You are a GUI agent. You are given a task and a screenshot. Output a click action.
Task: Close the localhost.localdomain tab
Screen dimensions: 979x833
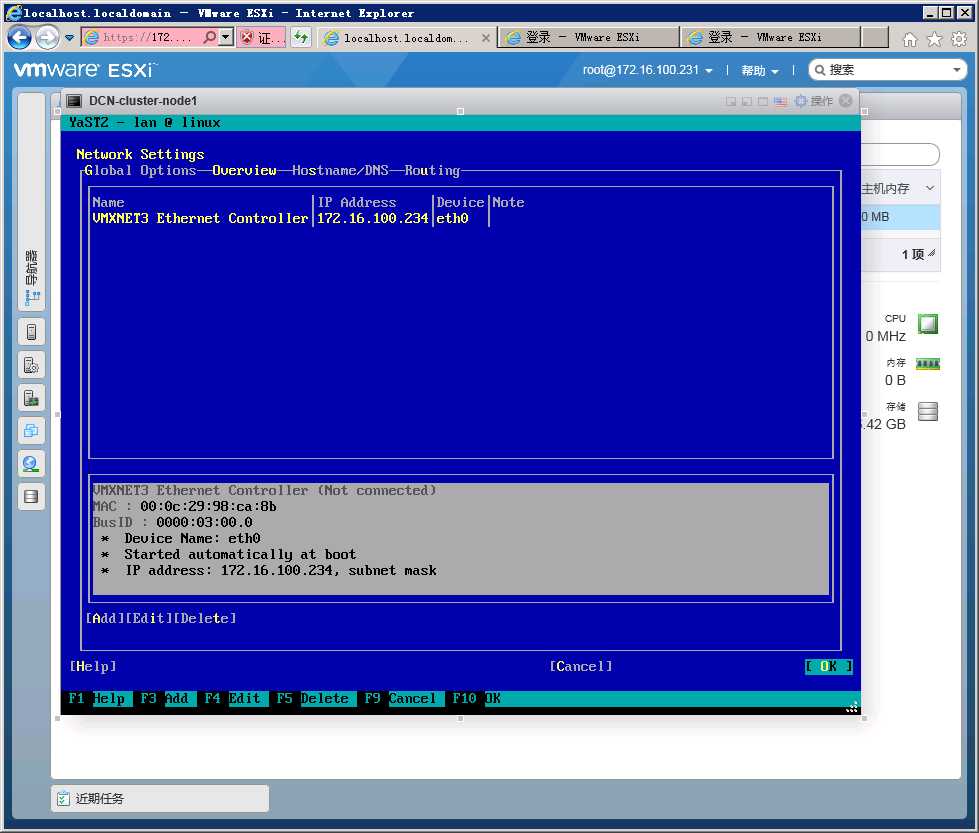[486, 38]
